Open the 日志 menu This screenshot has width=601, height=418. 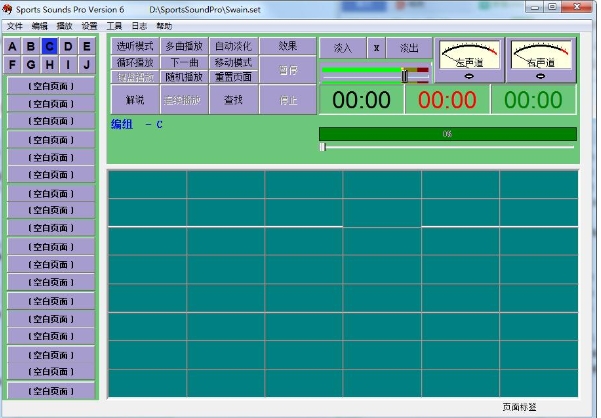139,26
